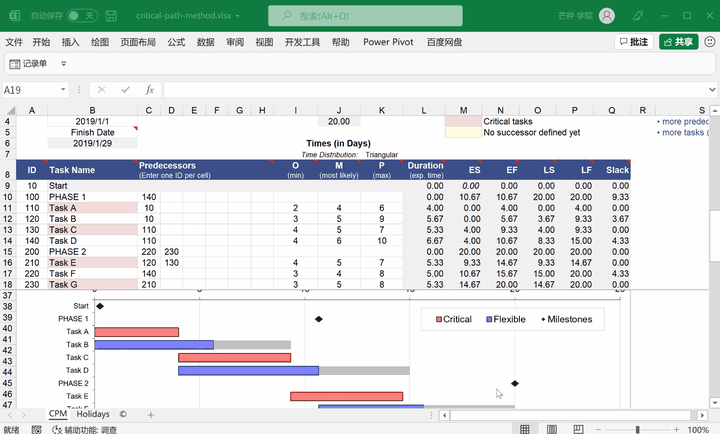Switch to Normal view icon
Viewport: 720px width, 434px height.
pos(524,429)
